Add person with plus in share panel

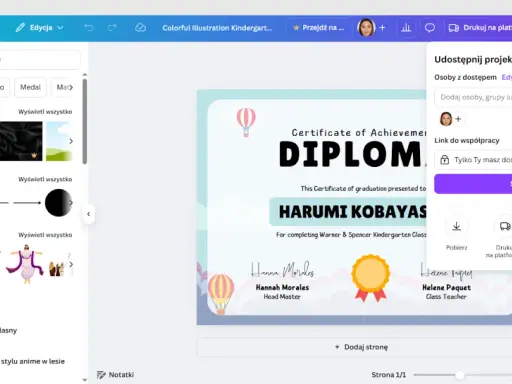tap(458, 119)
